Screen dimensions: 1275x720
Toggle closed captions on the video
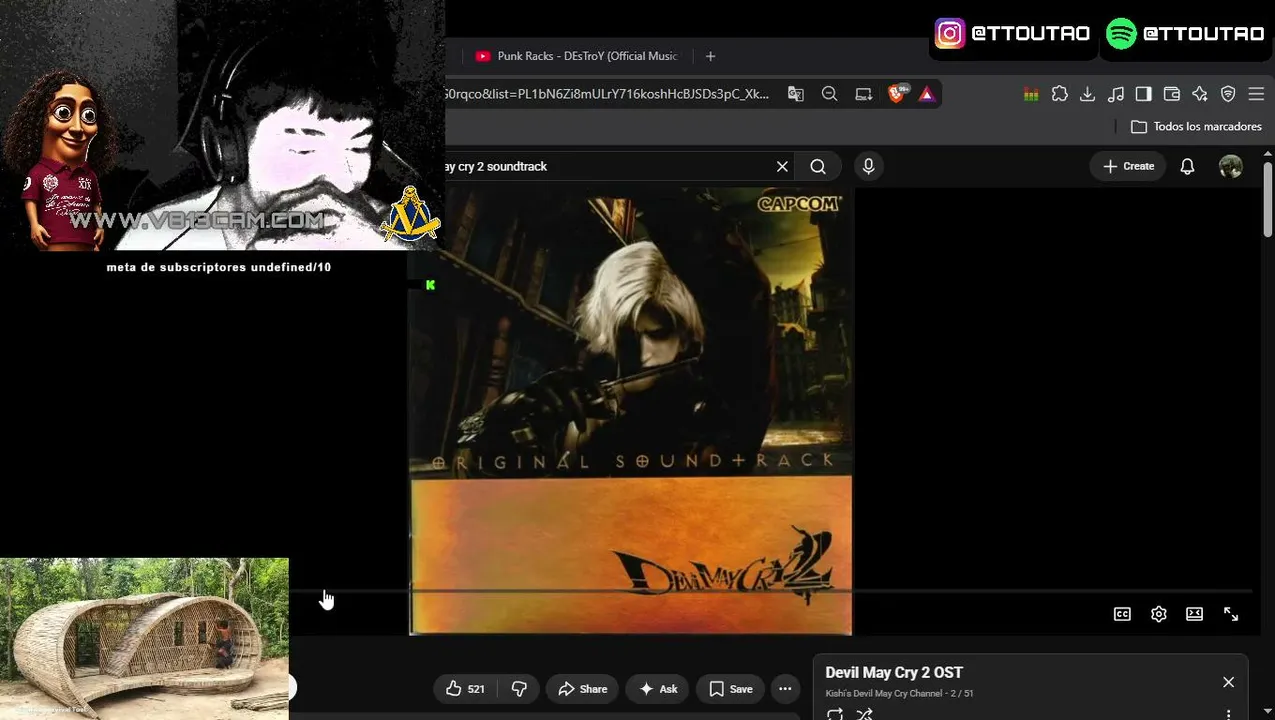pos(1122,614)
